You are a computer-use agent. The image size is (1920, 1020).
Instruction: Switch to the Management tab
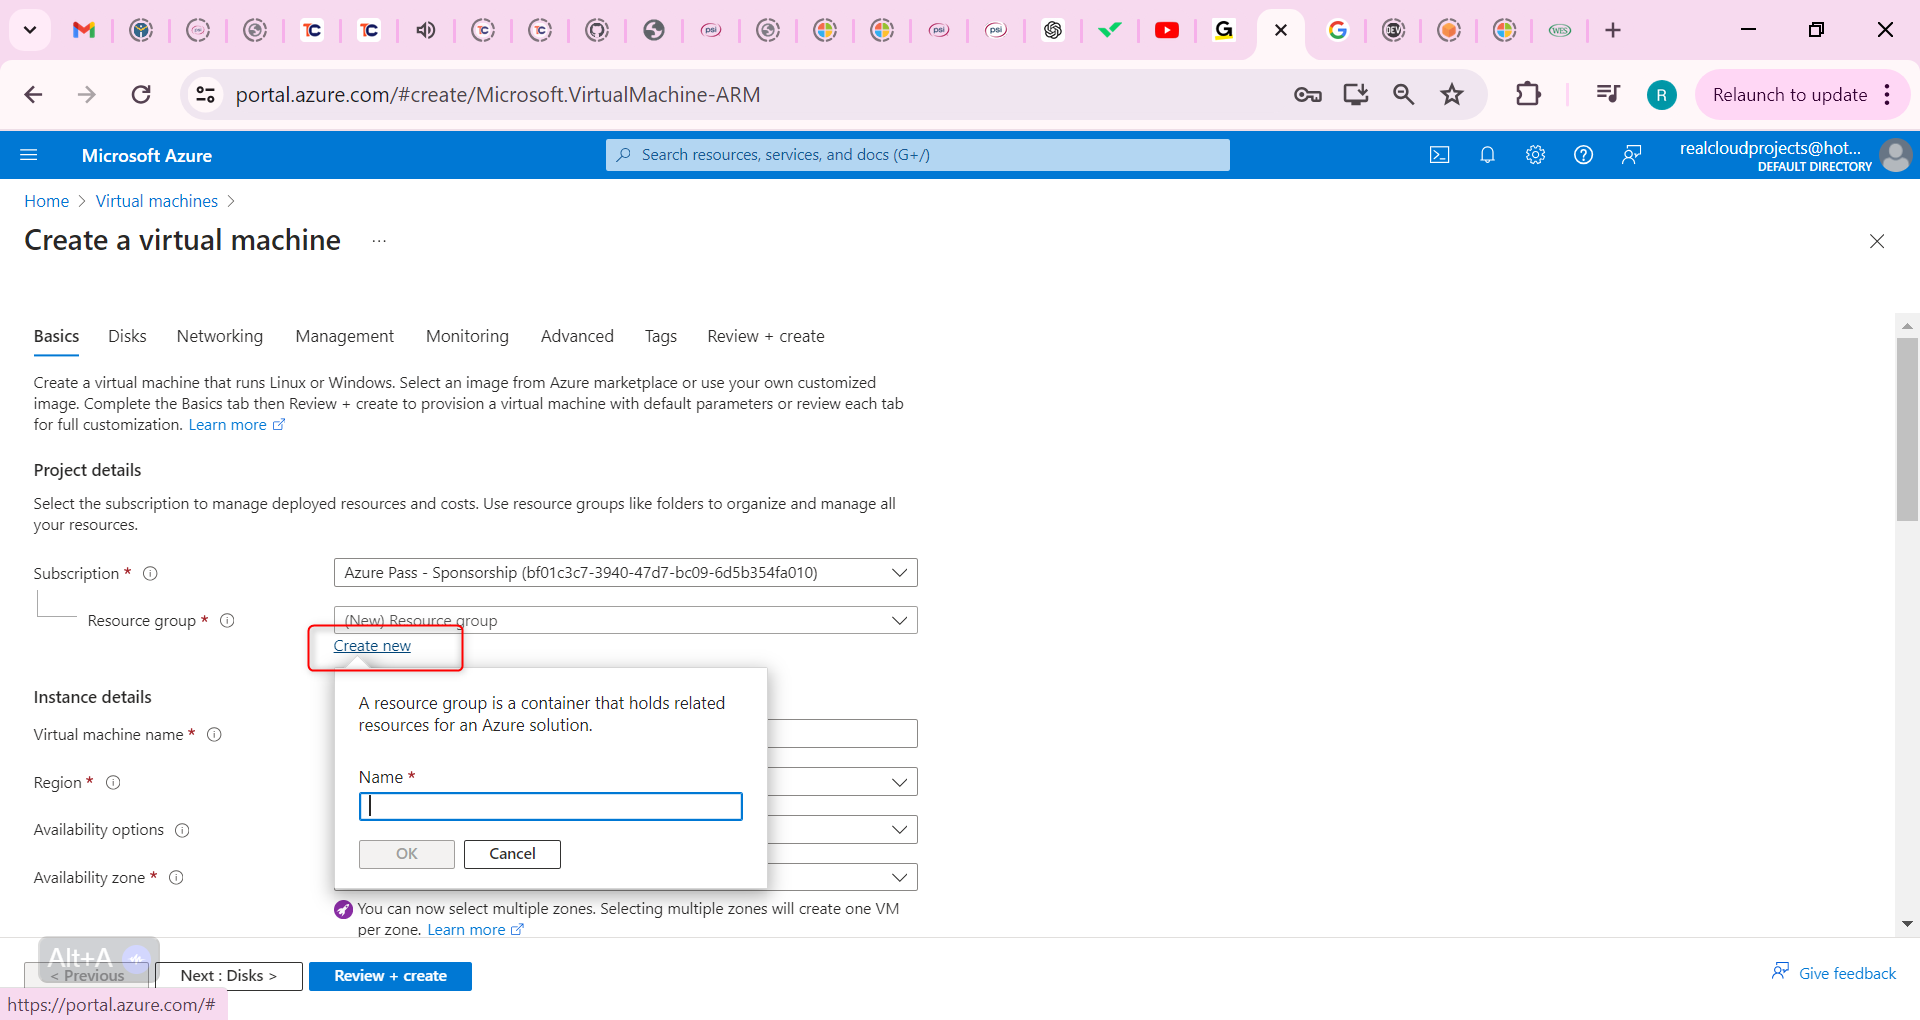[345, 336]
